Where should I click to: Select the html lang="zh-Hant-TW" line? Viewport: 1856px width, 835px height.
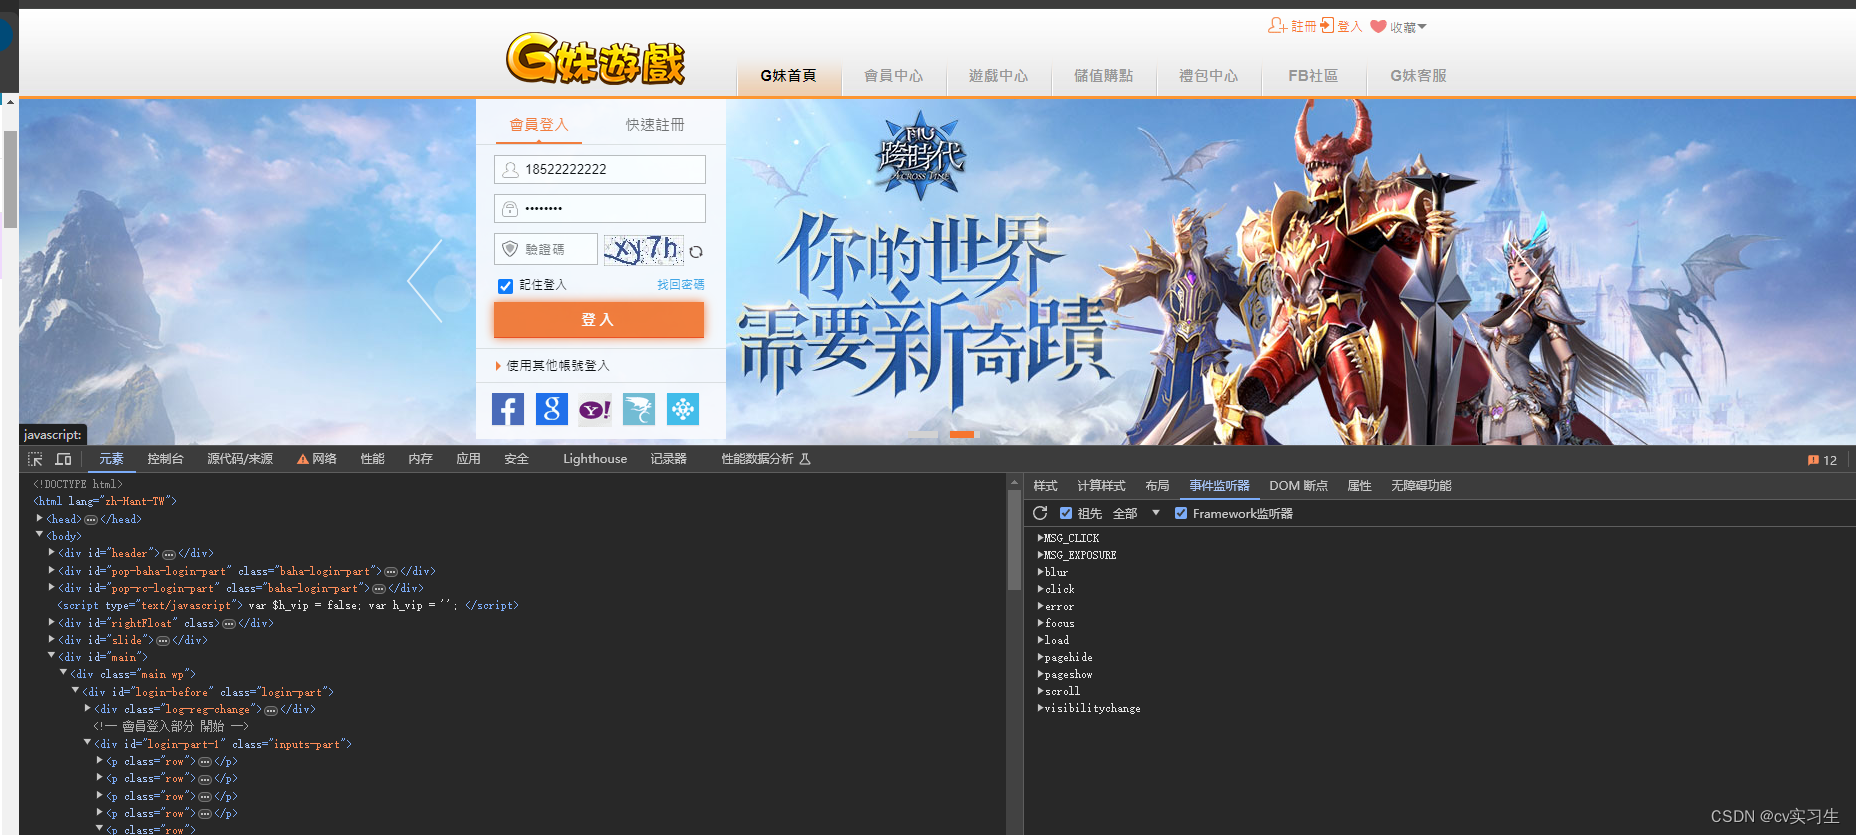tap(105, 501)
